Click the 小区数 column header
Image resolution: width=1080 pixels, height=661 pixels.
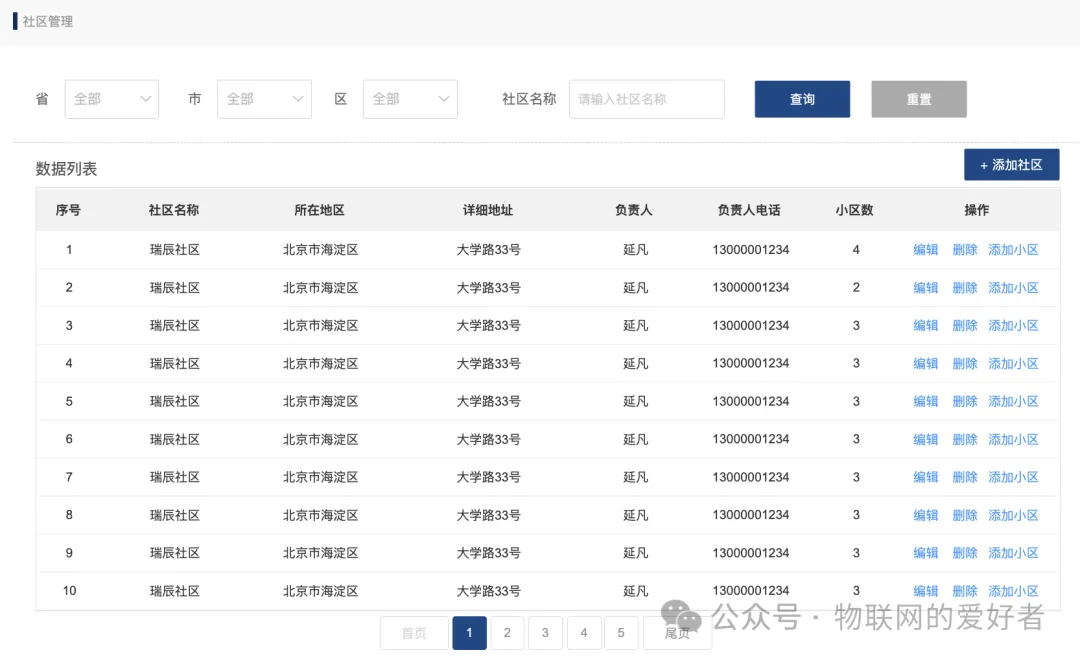(855, 210)
